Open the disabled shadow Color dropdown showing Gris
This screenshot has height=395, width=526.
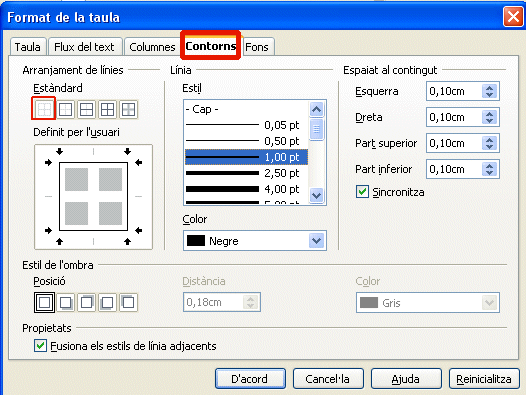[428, 303]
